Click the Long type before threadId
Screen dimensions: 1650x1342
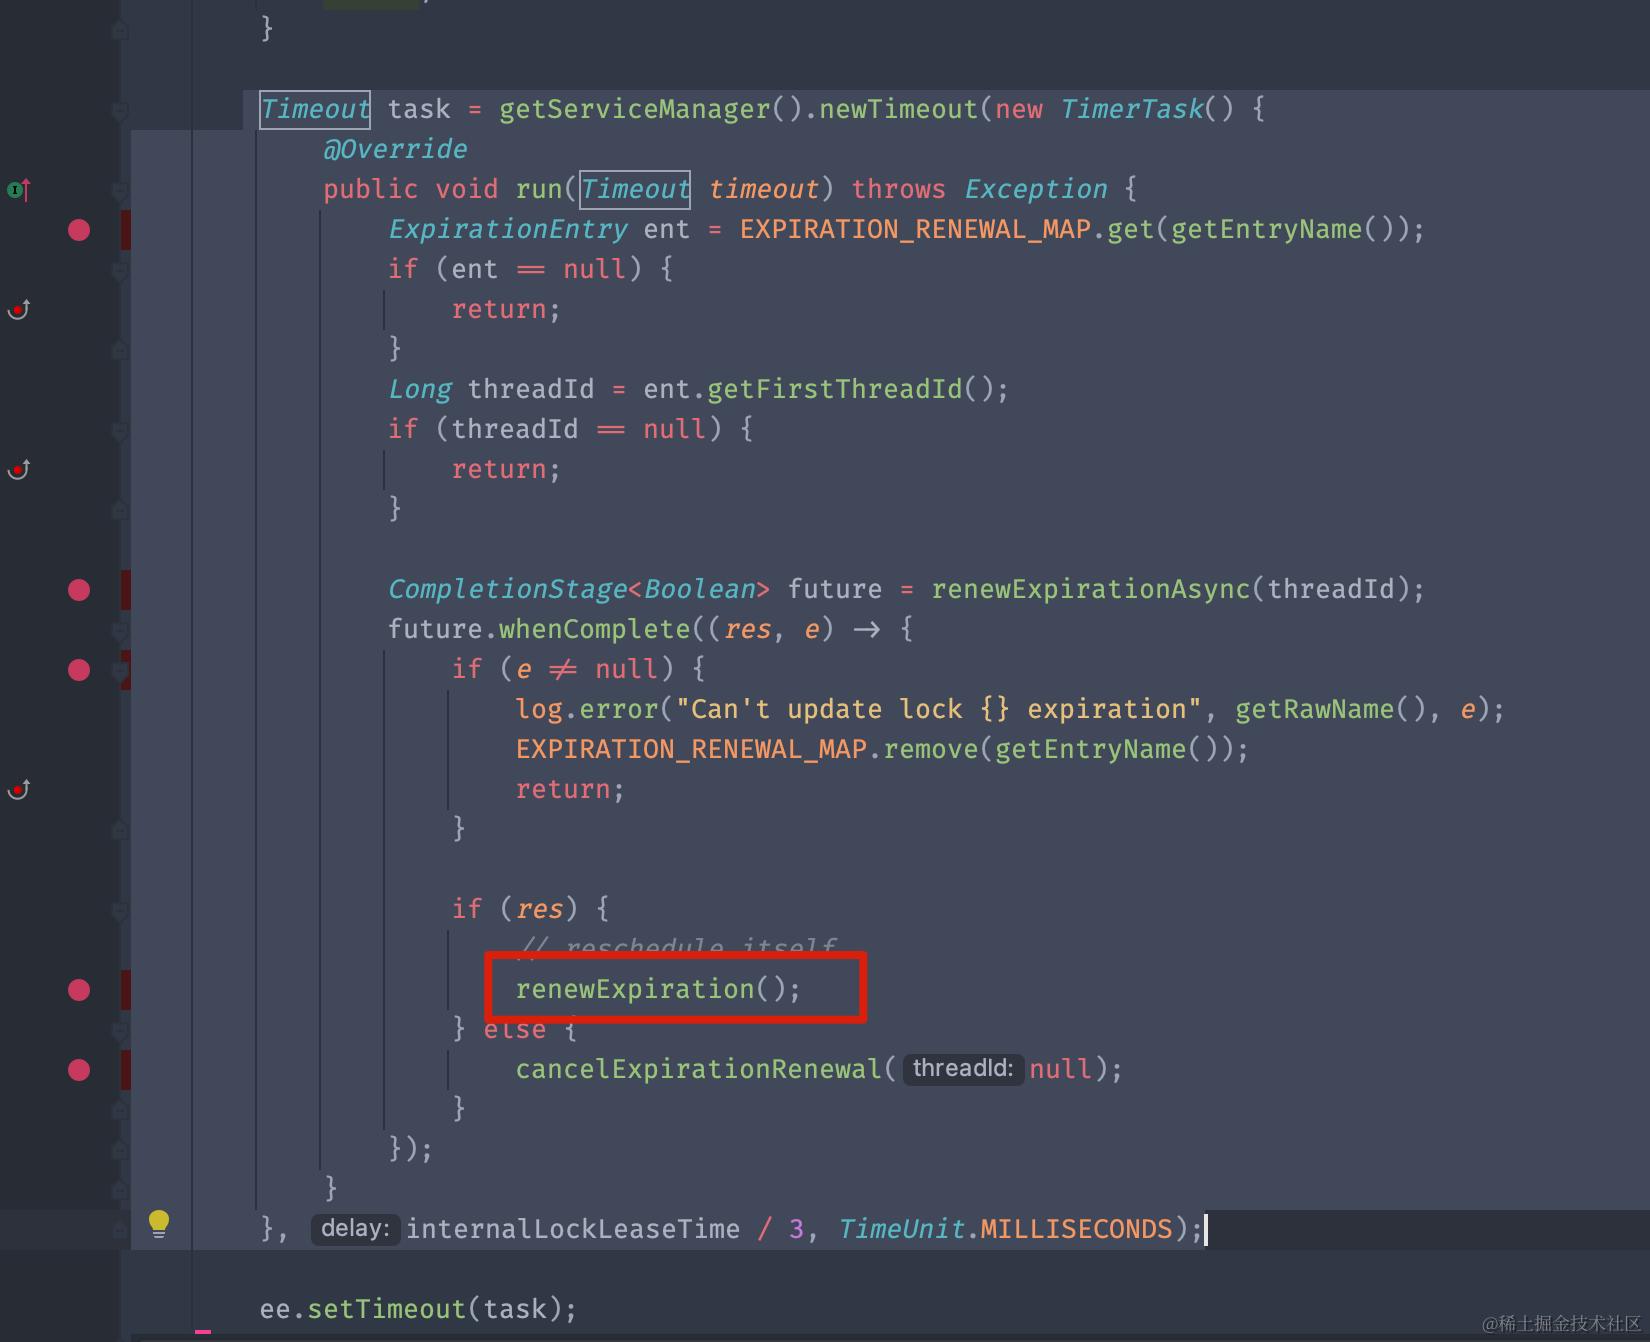(x=420, y=389)
